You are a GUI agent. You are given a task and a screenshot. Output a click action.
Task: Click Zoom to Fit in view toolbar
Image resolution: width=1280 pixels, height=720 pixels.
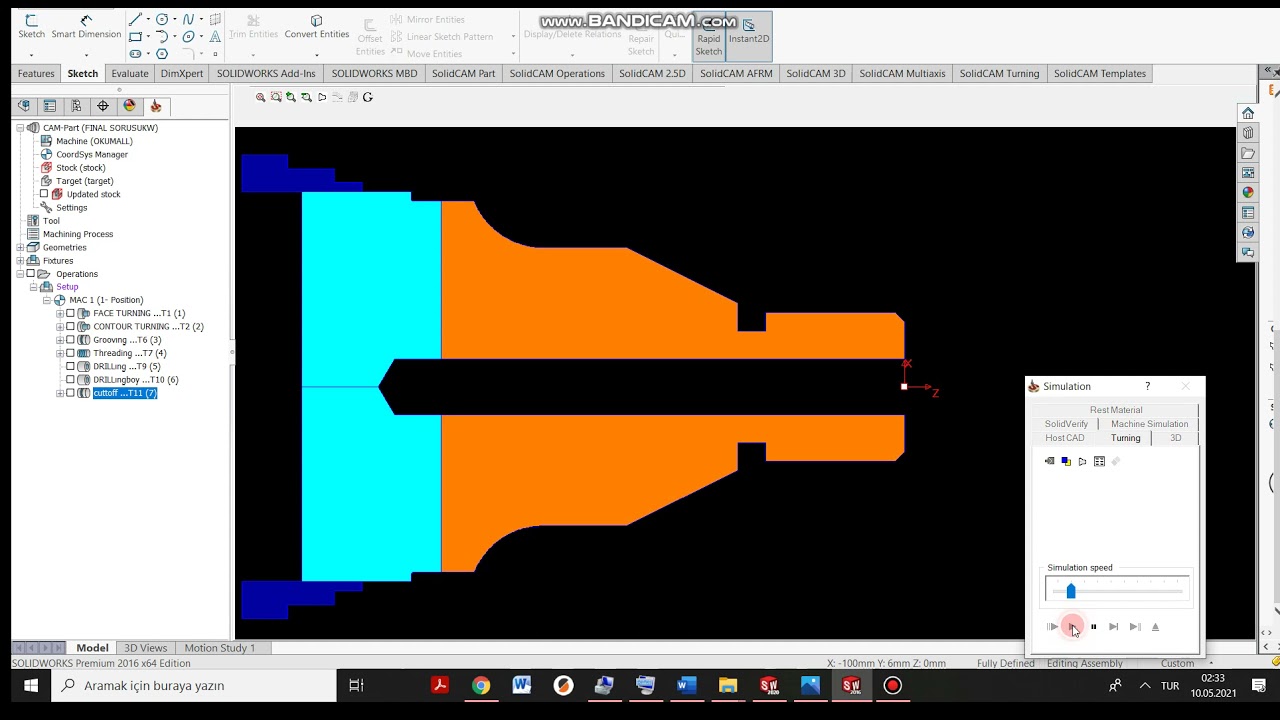coord(260,97)
